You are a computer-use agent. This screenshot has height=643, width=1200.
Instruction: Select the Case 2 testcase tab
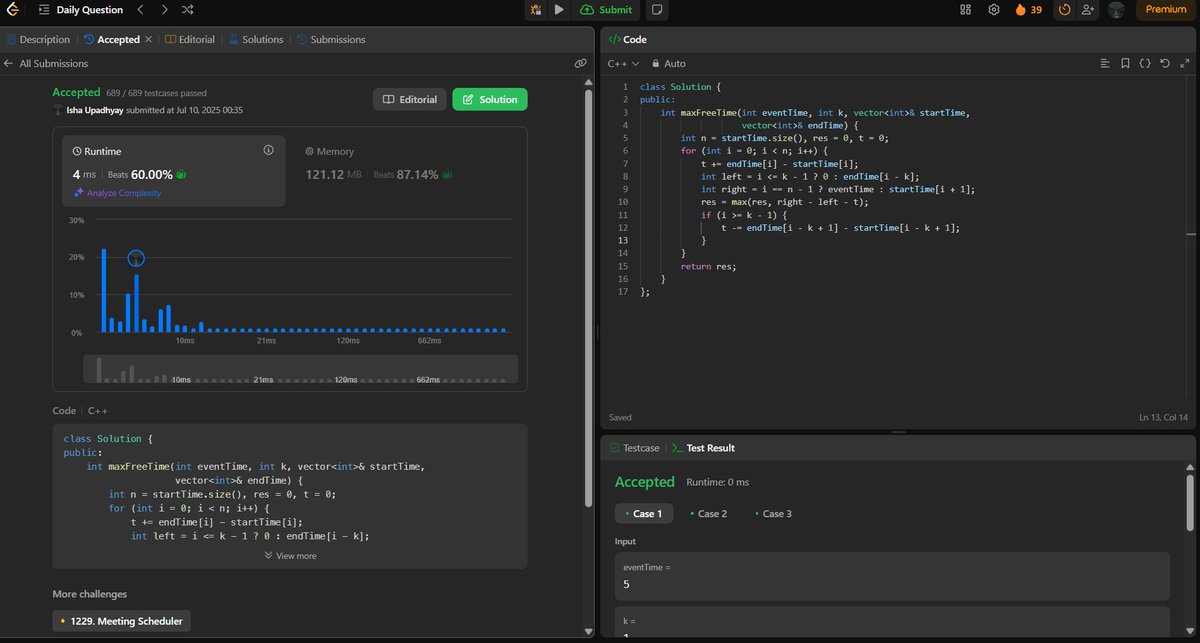710,513
